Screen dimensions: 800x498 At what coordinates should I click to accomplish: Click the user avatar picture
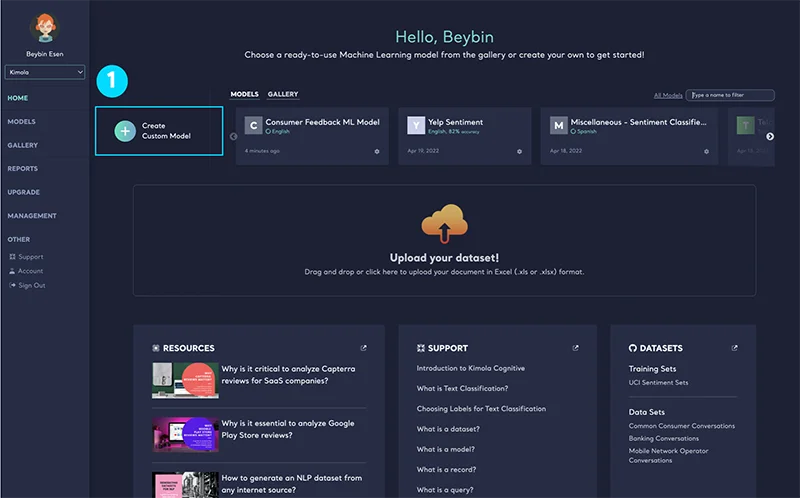44,27
